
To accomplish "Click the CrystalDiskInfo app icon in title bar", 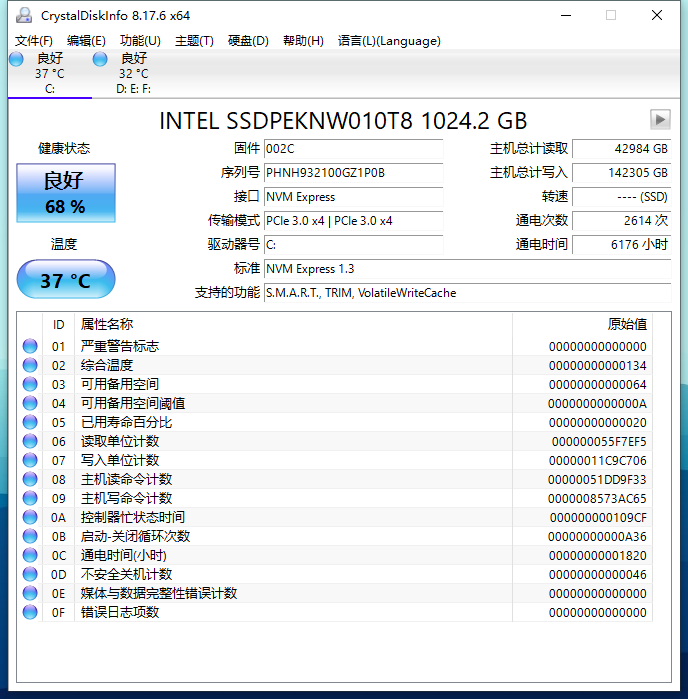I will click(24, 16).
